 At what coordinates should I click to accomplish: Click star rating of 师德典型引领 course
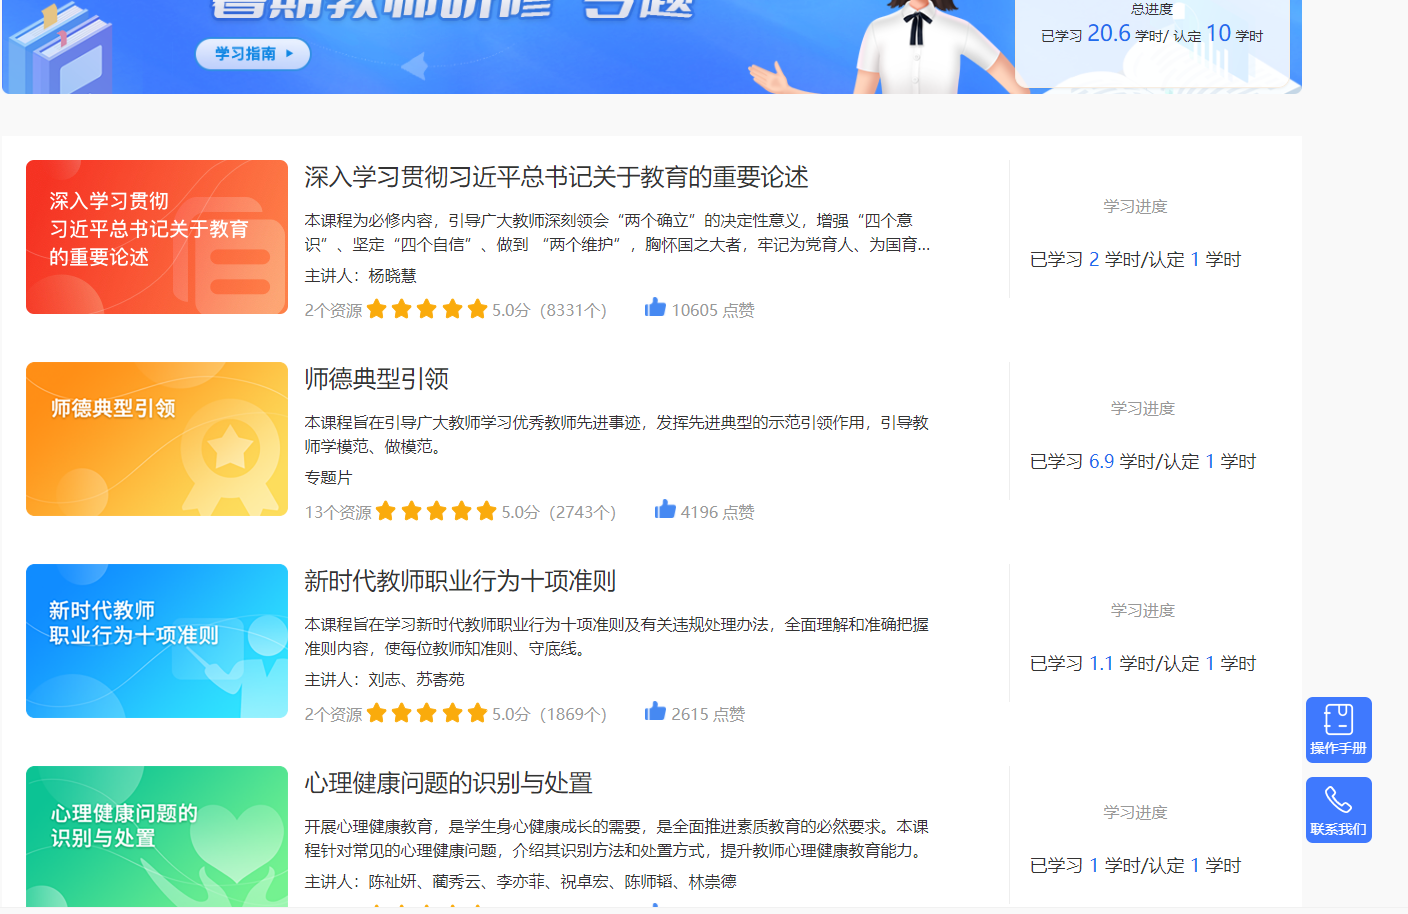(x=436, y=512)
